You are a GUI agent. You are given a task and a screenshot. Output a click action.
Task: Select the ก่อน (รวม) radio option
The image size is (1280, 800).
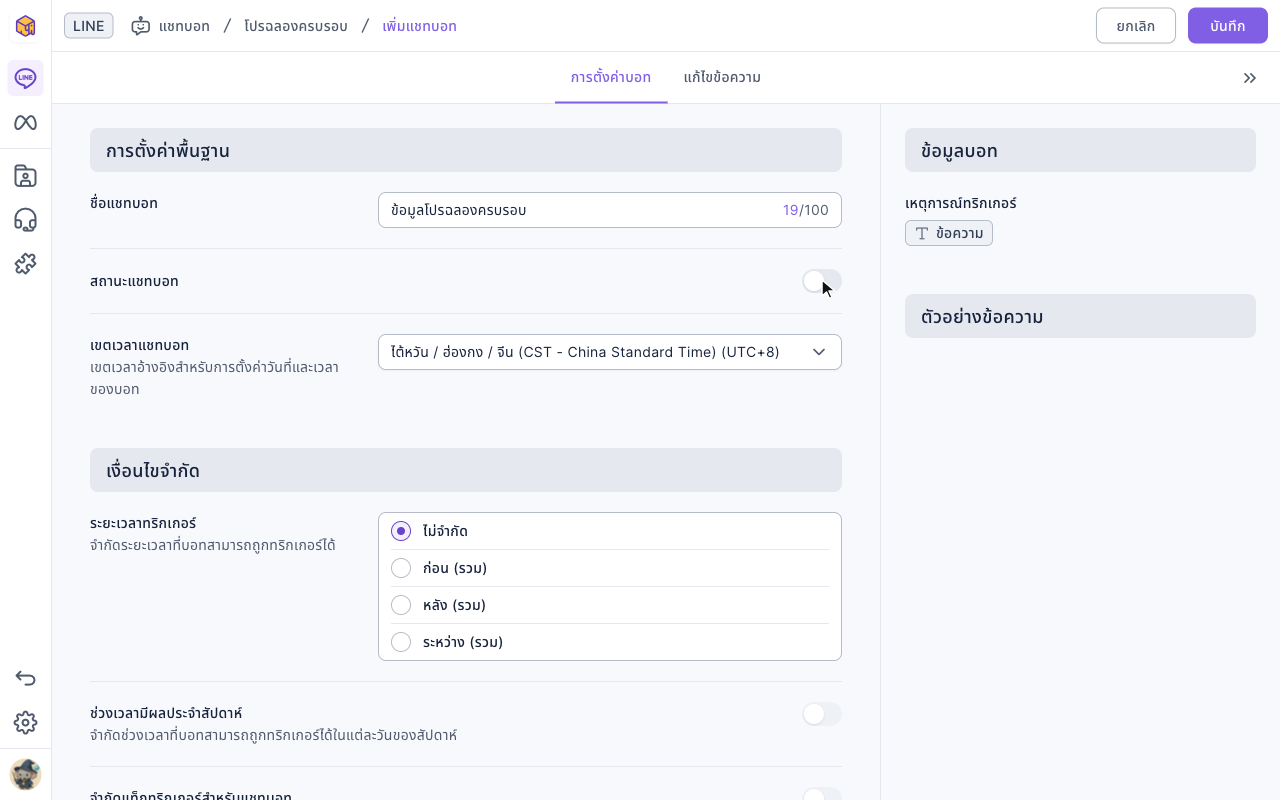coord(401,568)
